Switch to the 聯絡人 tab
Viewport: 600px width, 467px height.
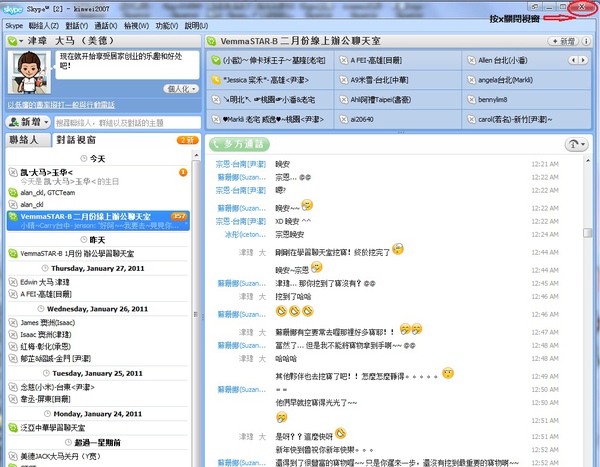click(x=28, y=140)
